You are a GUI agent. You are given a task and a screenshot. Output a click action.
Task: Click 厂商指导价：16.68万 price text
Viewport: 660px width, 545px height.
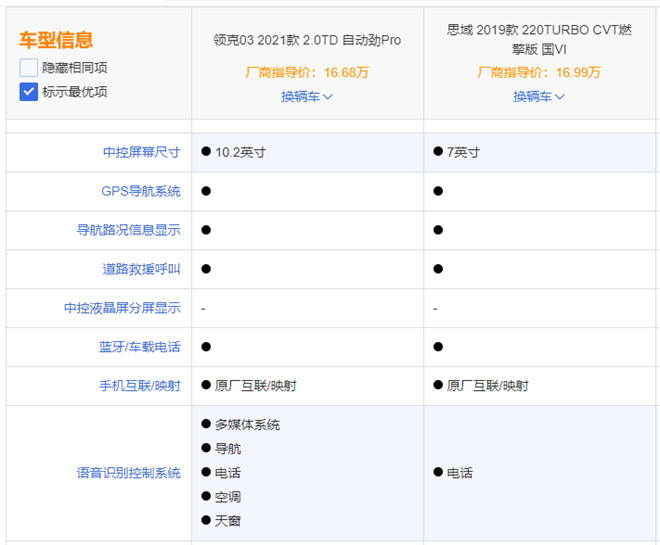307,72
